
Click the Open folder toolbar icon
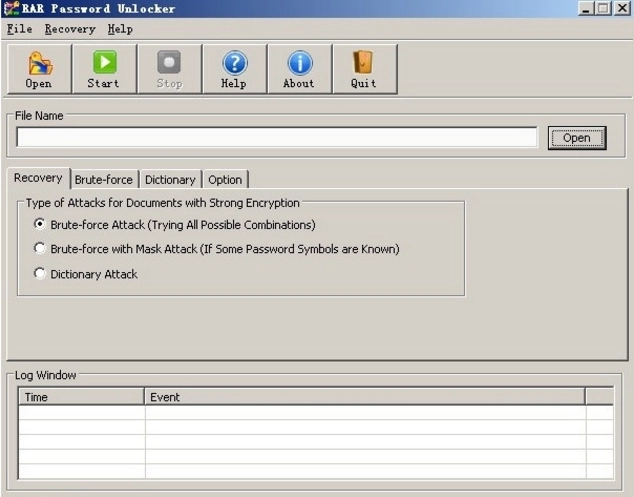tap(39, 64)
